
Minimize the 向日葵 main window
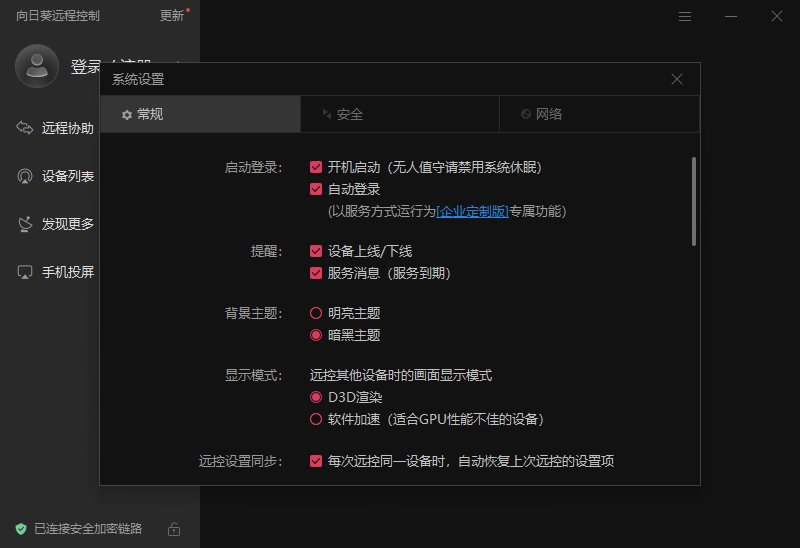click(731, 17)
